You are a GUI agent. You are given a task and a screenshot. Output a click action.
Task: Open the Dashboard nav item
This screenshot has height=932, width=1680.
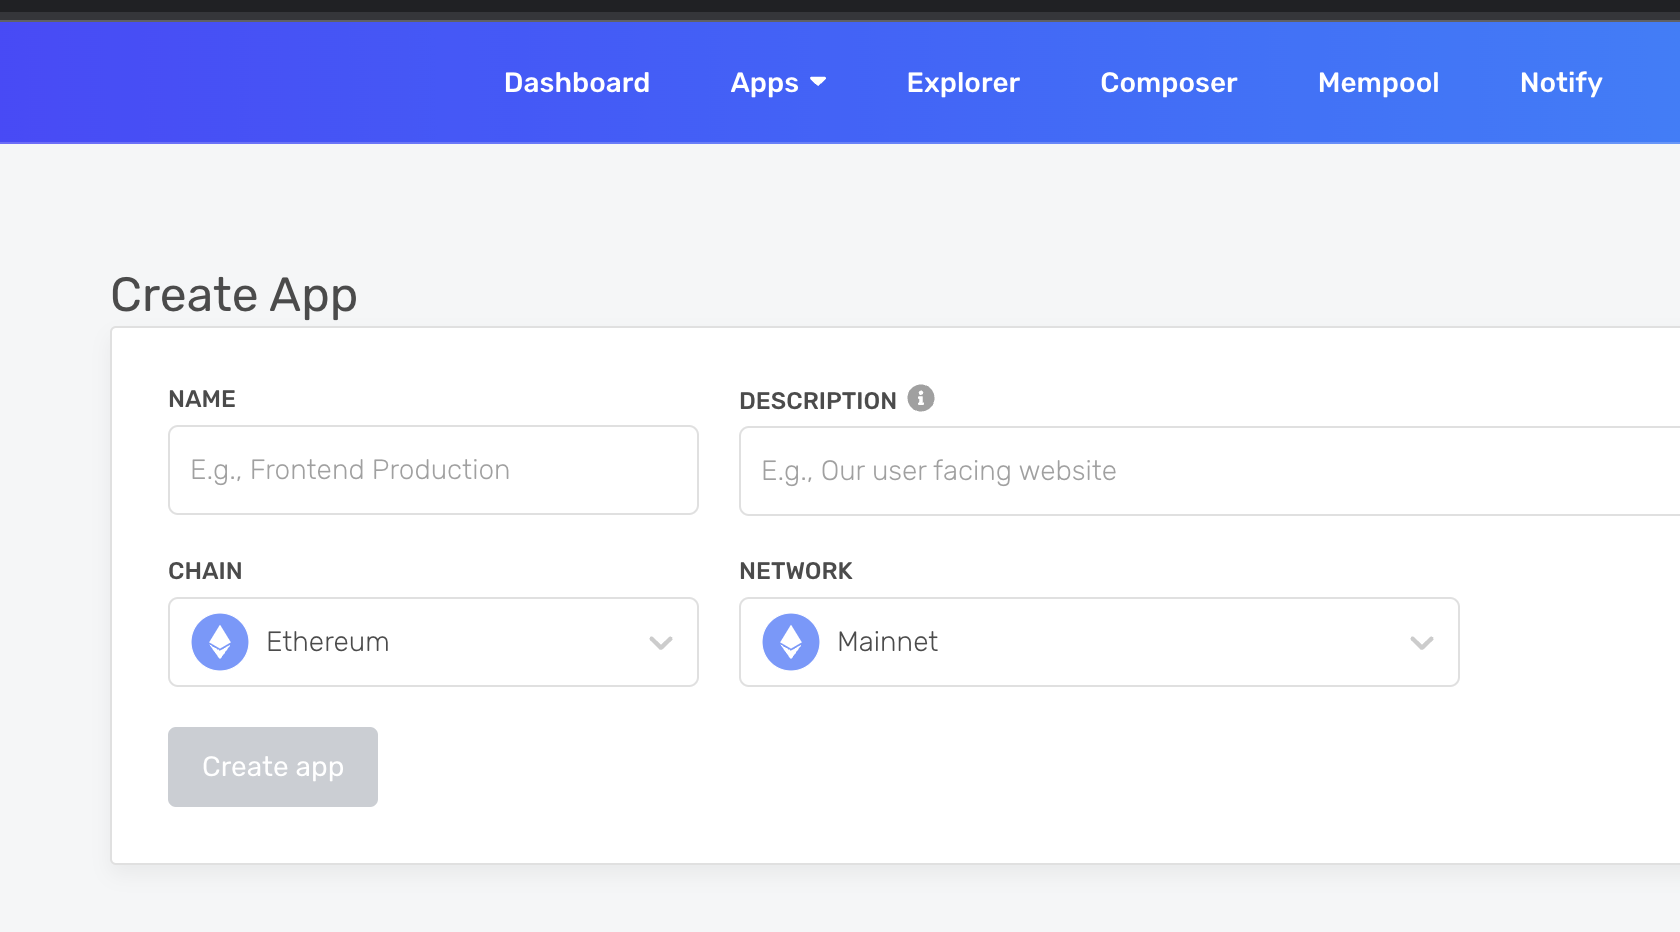pos(577,82)
